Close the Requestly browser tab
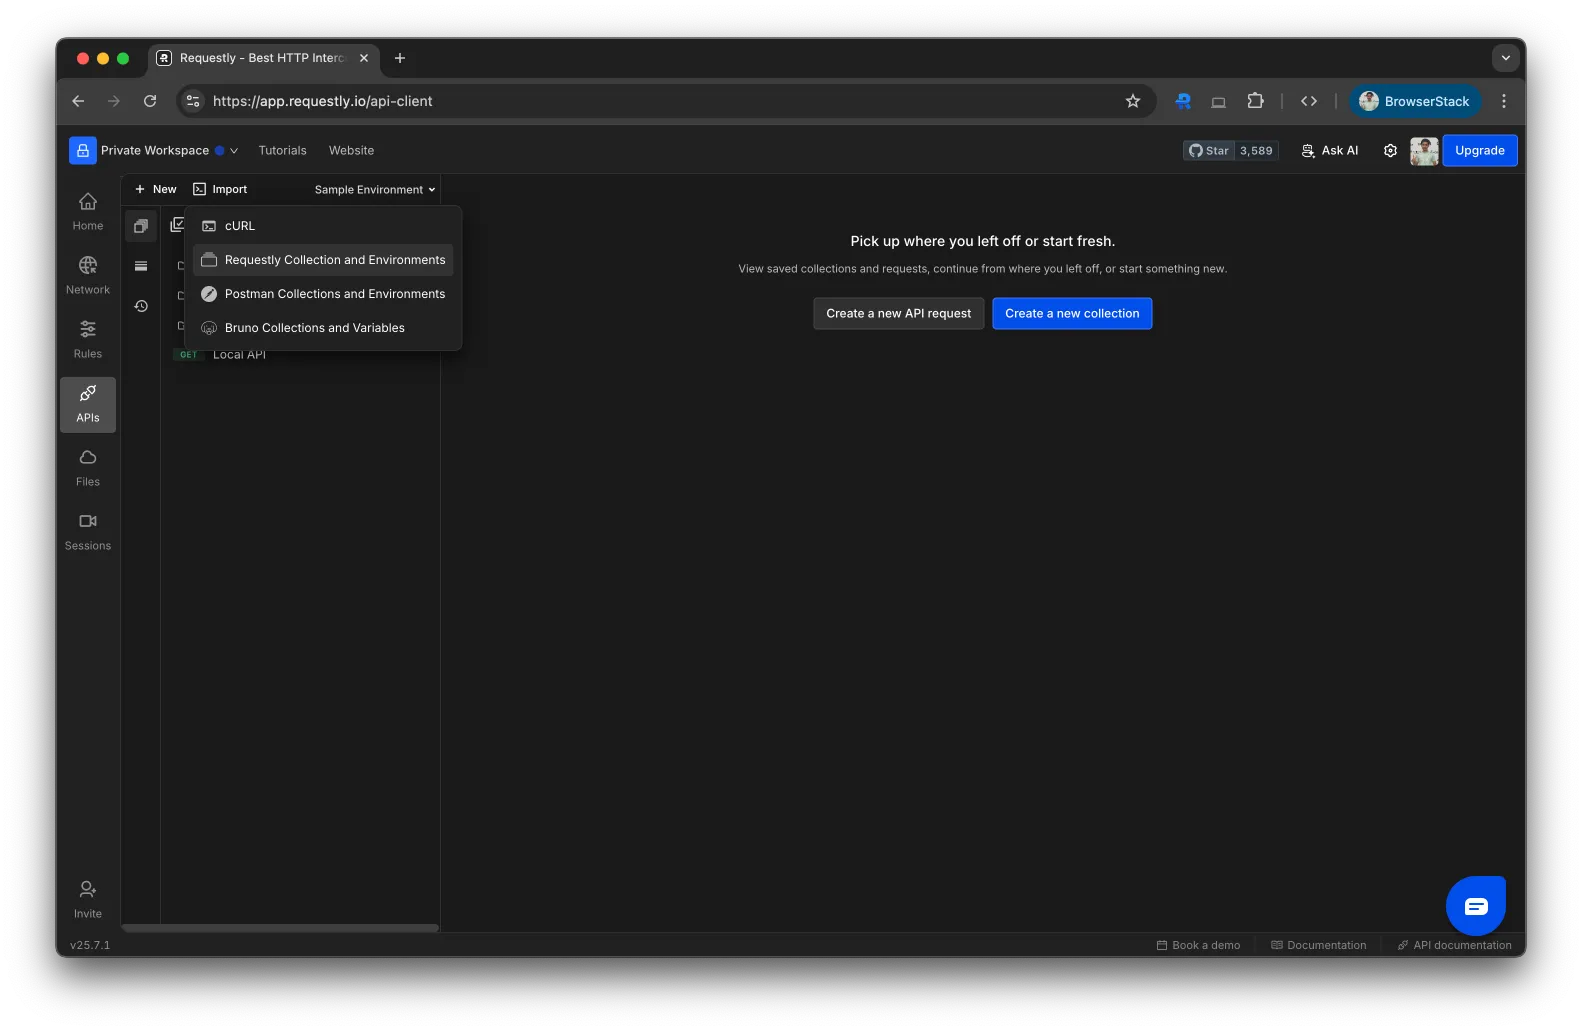The image size is (1582, 1031). point(364,58)
